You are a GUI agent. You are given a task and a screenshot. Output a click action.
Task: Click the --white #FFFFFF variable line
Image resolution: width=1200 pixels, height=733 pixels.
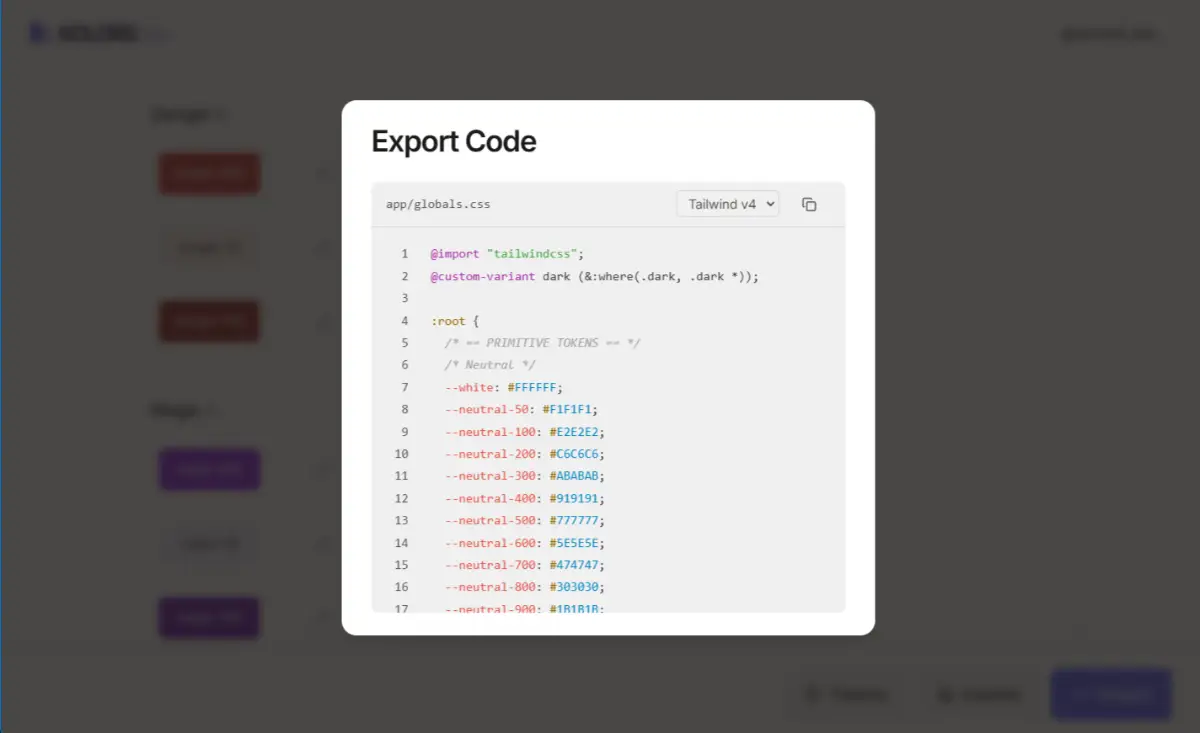point(504,387)
